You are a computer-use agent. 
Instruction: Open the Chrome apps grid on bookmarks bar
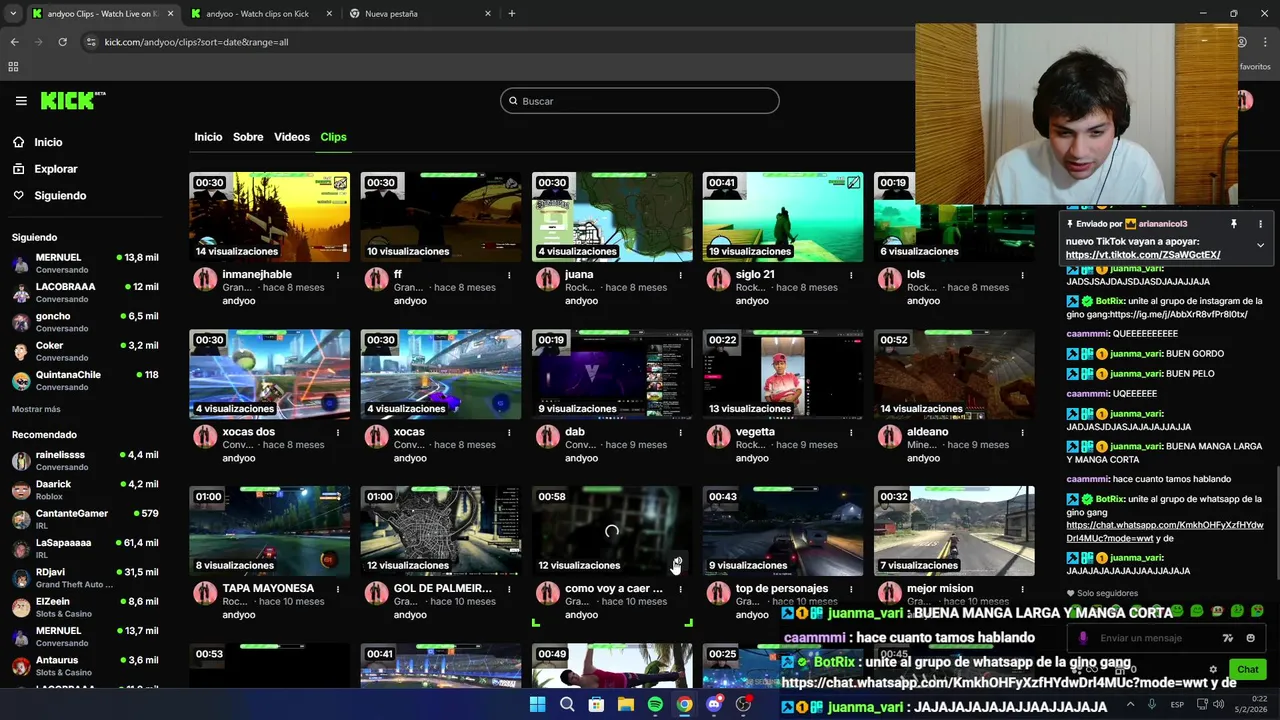13,67
